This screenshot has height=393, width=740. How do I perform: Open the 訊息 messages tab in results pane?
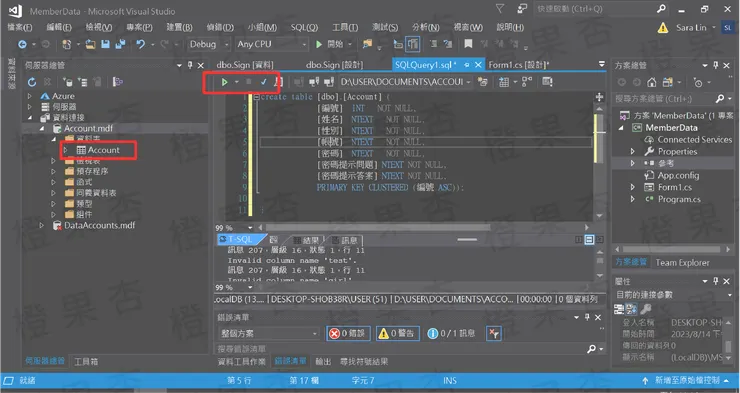pyautogui.click(x=344, y=240)
